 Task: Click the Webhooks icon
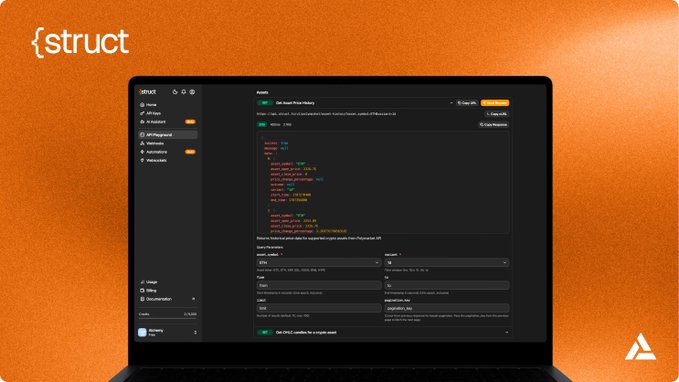coord(142,143)
